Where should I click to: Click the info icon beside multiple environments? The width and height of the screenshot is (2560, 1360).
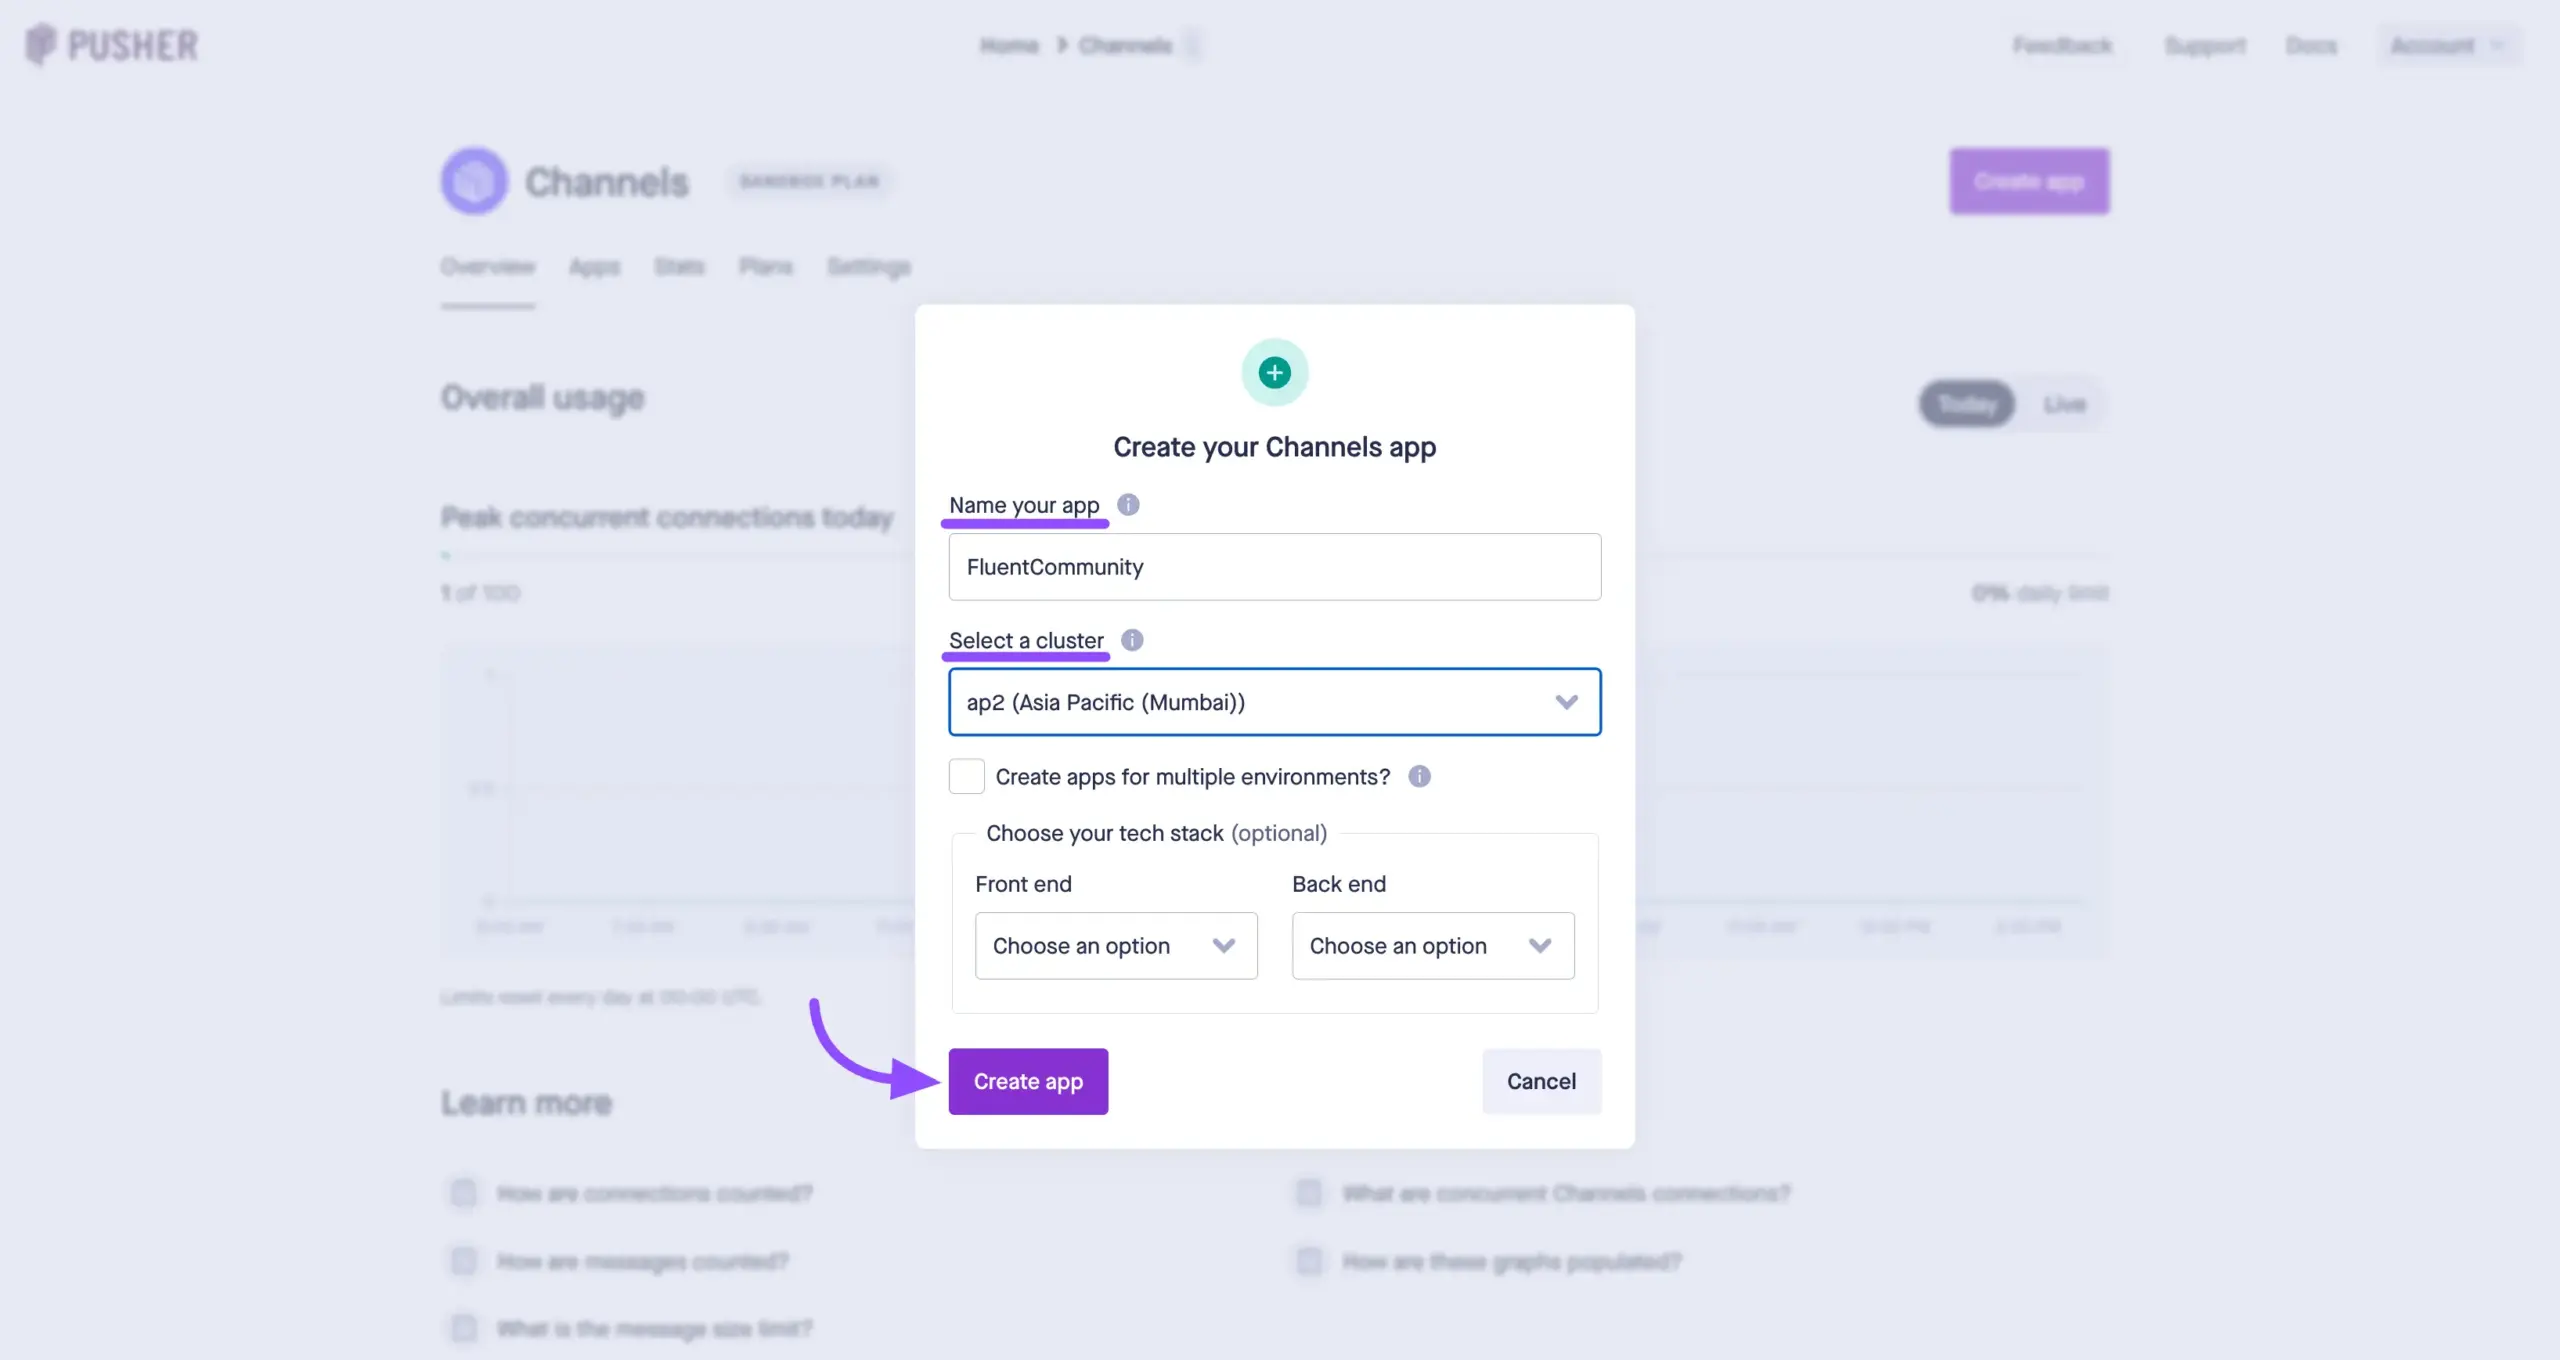1419,777
